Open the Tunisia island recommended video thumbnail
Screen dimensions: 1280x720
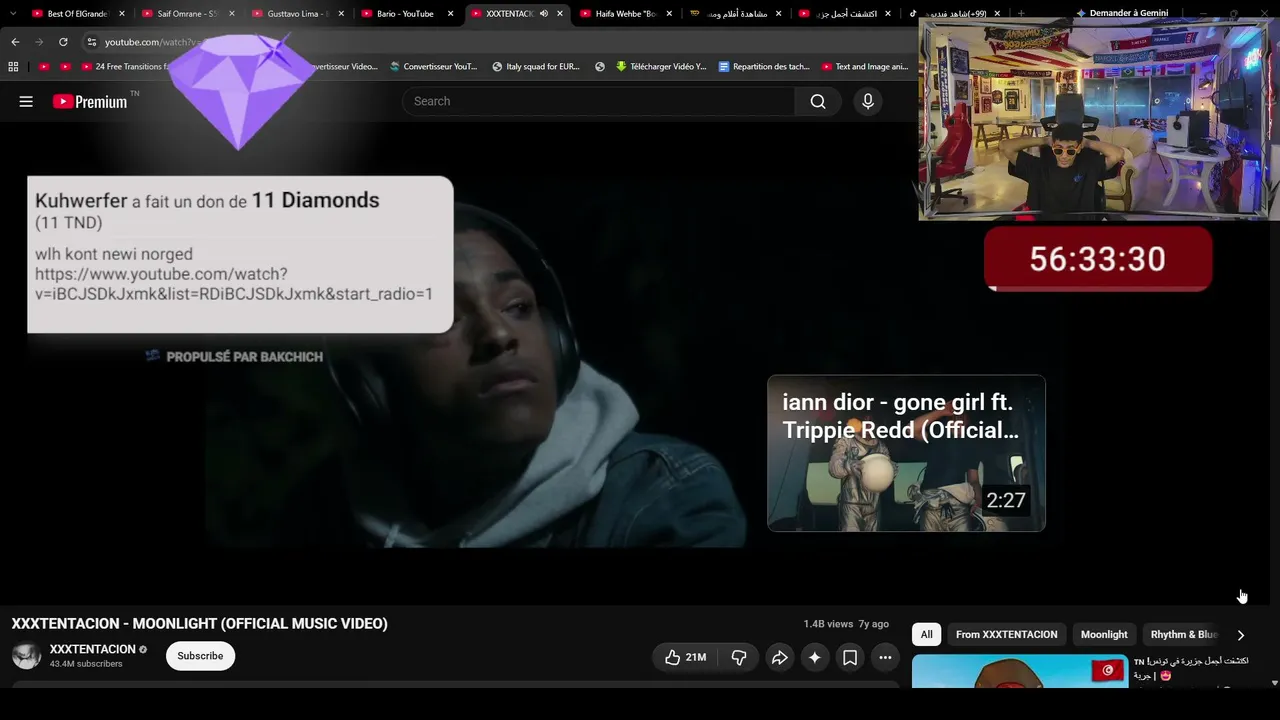pyautogui.click(x=1020, y=671)
